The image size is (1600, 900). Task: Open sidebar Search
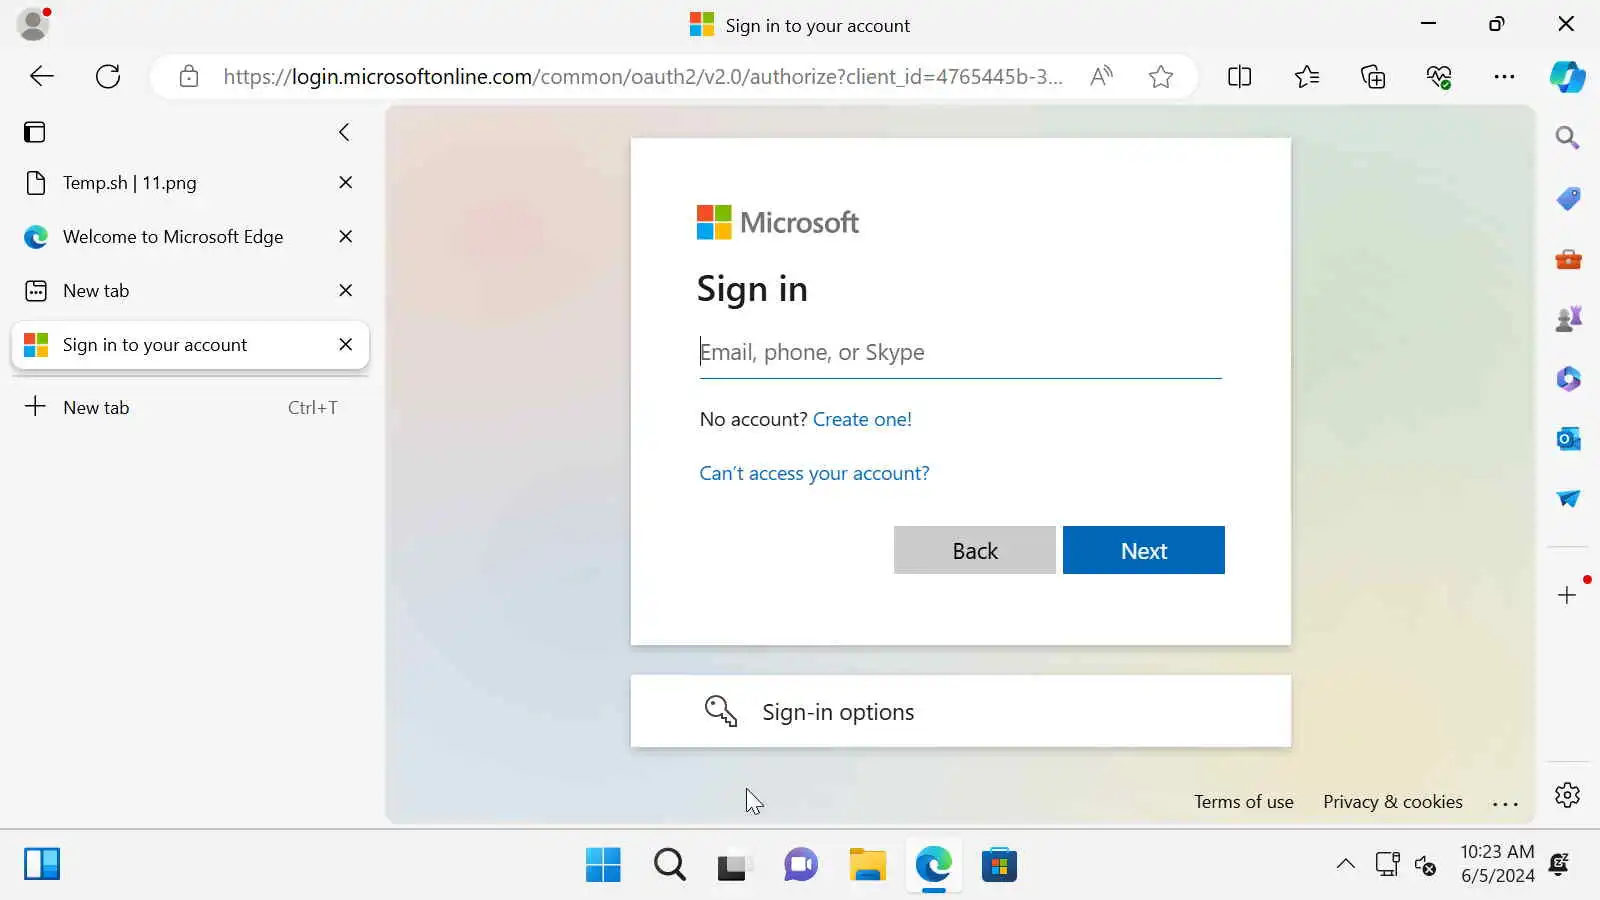coord(1567,137)
